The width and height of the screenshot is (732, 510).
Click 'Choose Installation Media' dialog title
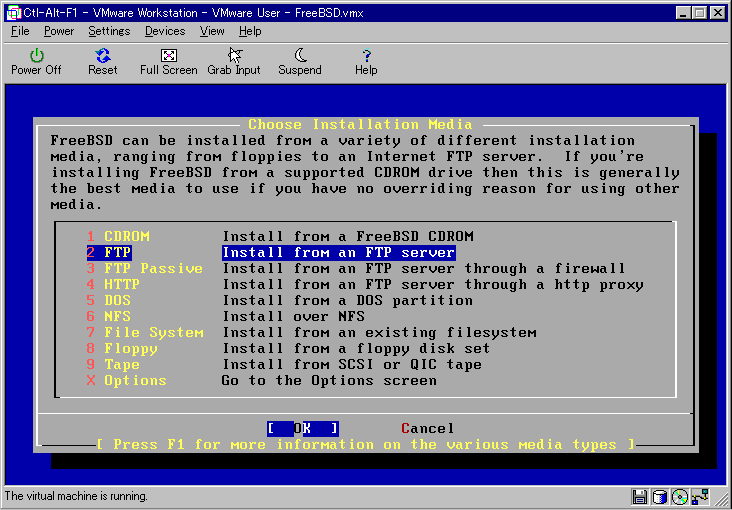click(x=360, y=125)
